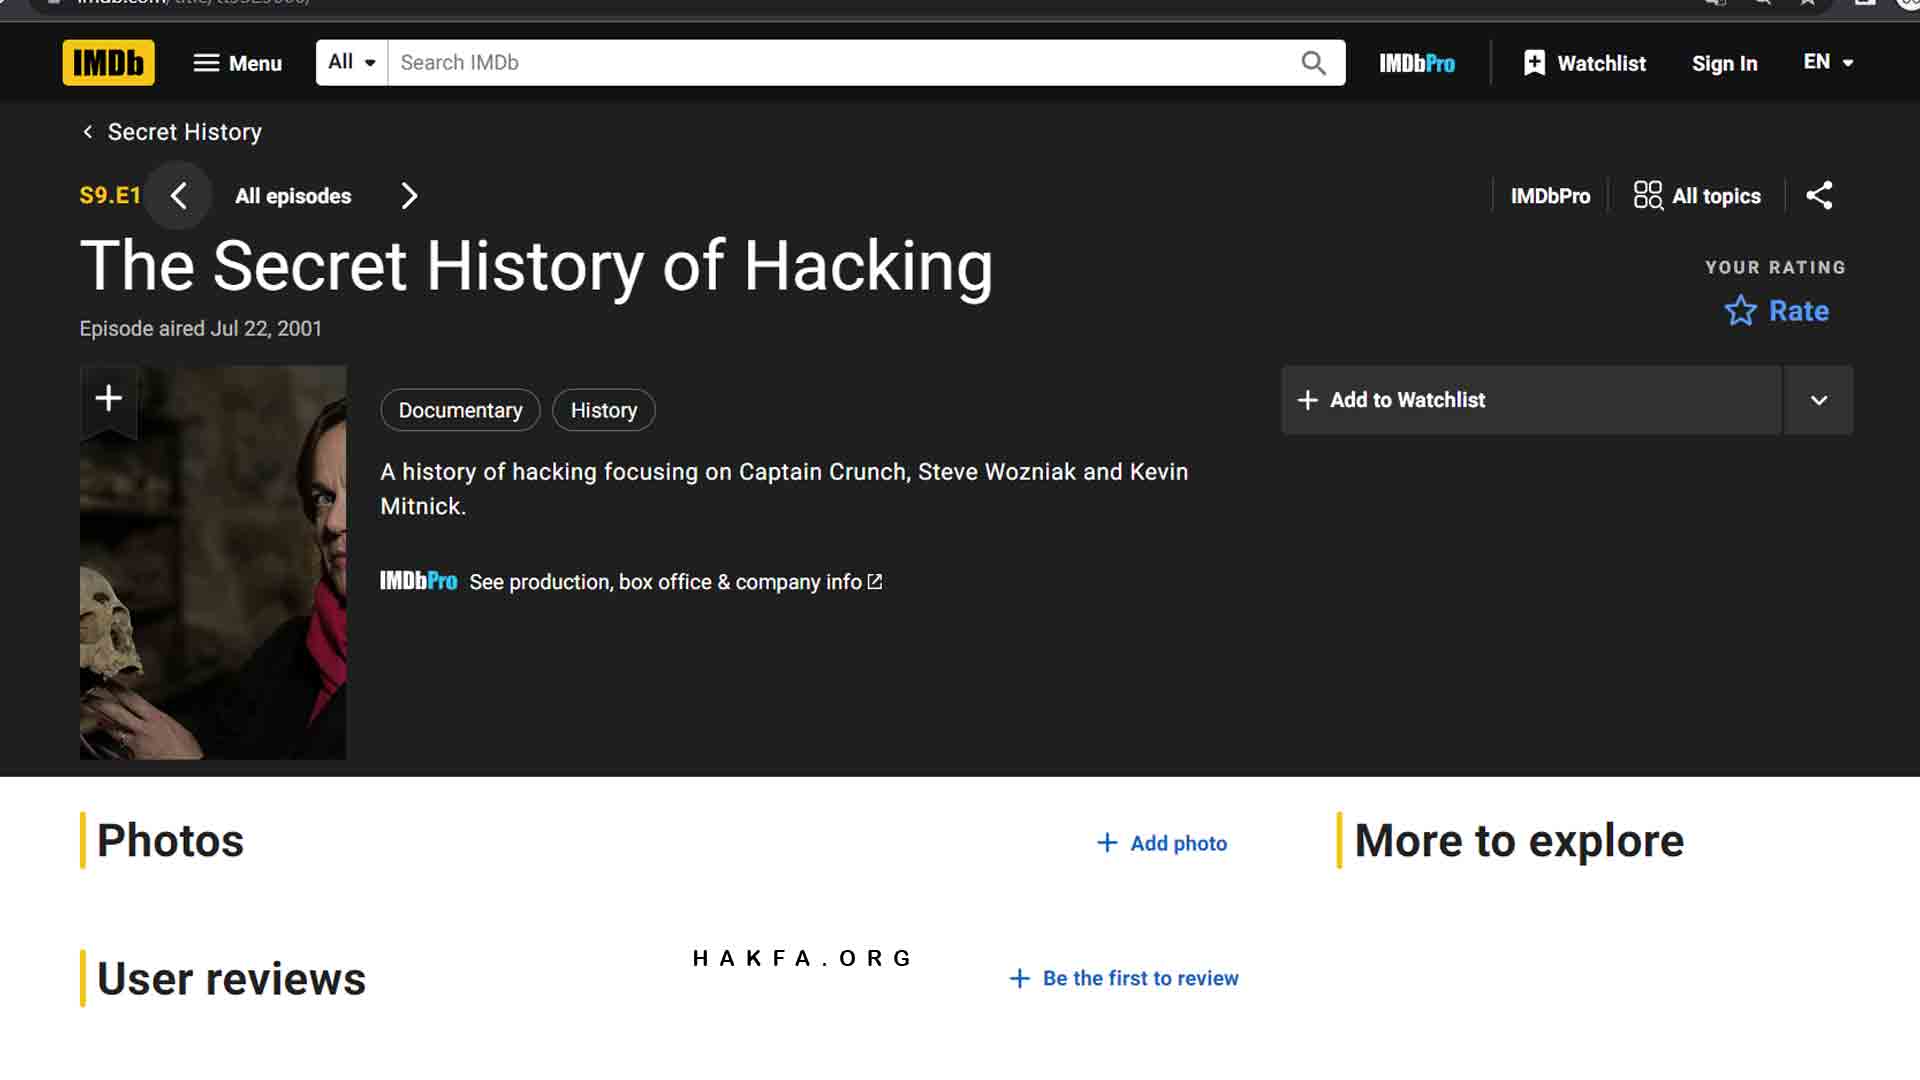Screen dimensions: 1920x1080
Task: Open the Watchlist in the header
Action: tap(1584, 63)
